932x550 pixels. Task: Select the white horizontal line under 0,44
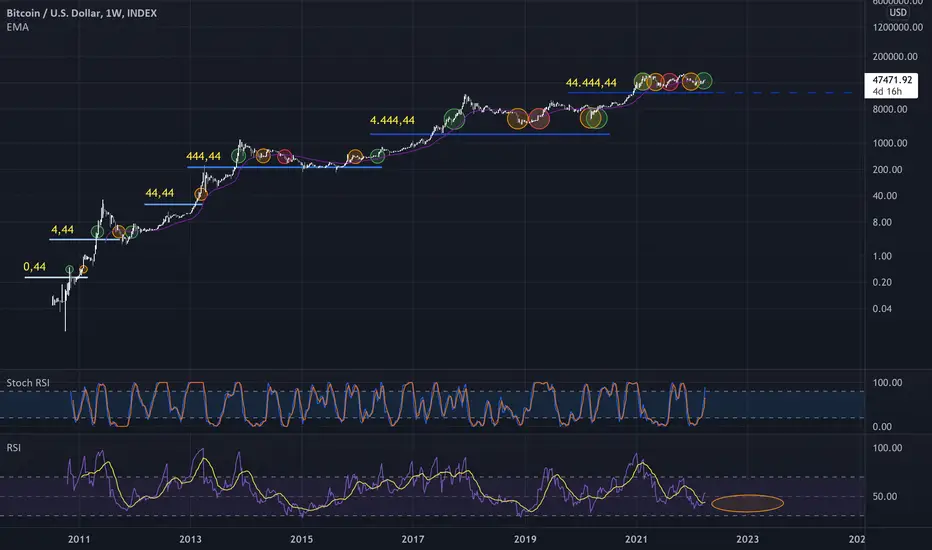(x=56, y=277)
